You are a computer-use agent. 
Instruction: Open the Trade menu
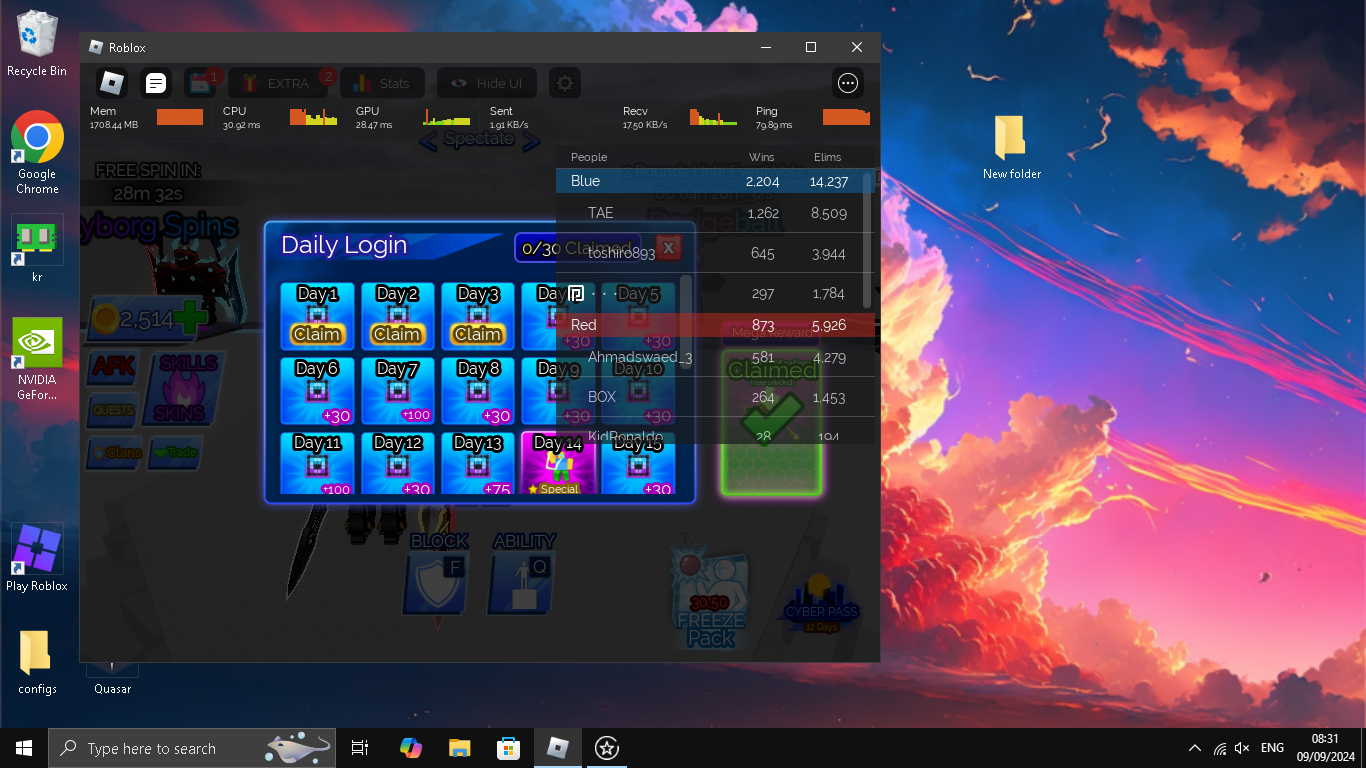tap(175, 453)
